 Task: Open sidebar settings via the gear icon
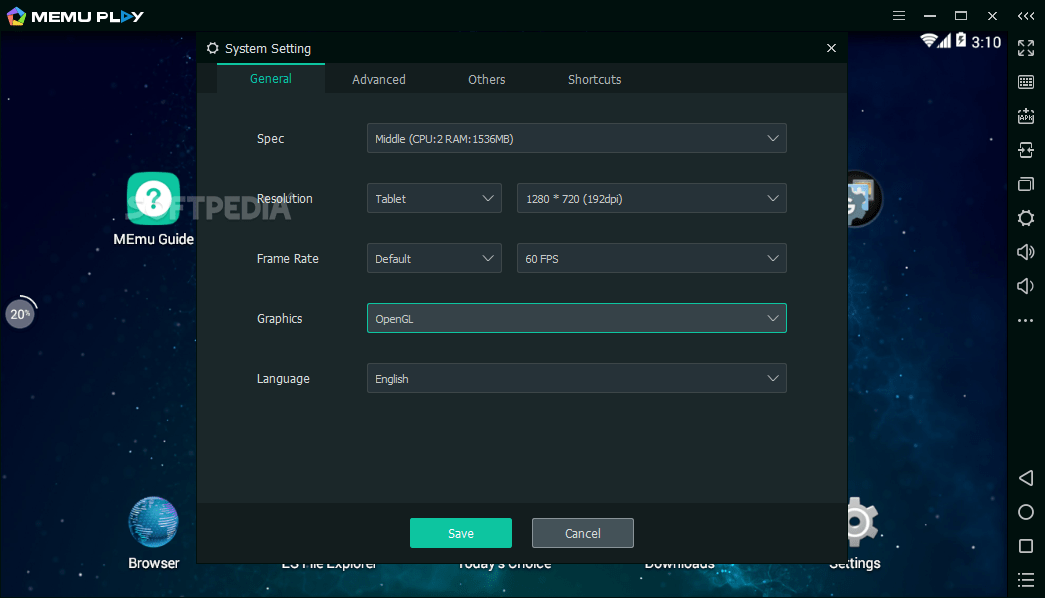point(1026,218)
